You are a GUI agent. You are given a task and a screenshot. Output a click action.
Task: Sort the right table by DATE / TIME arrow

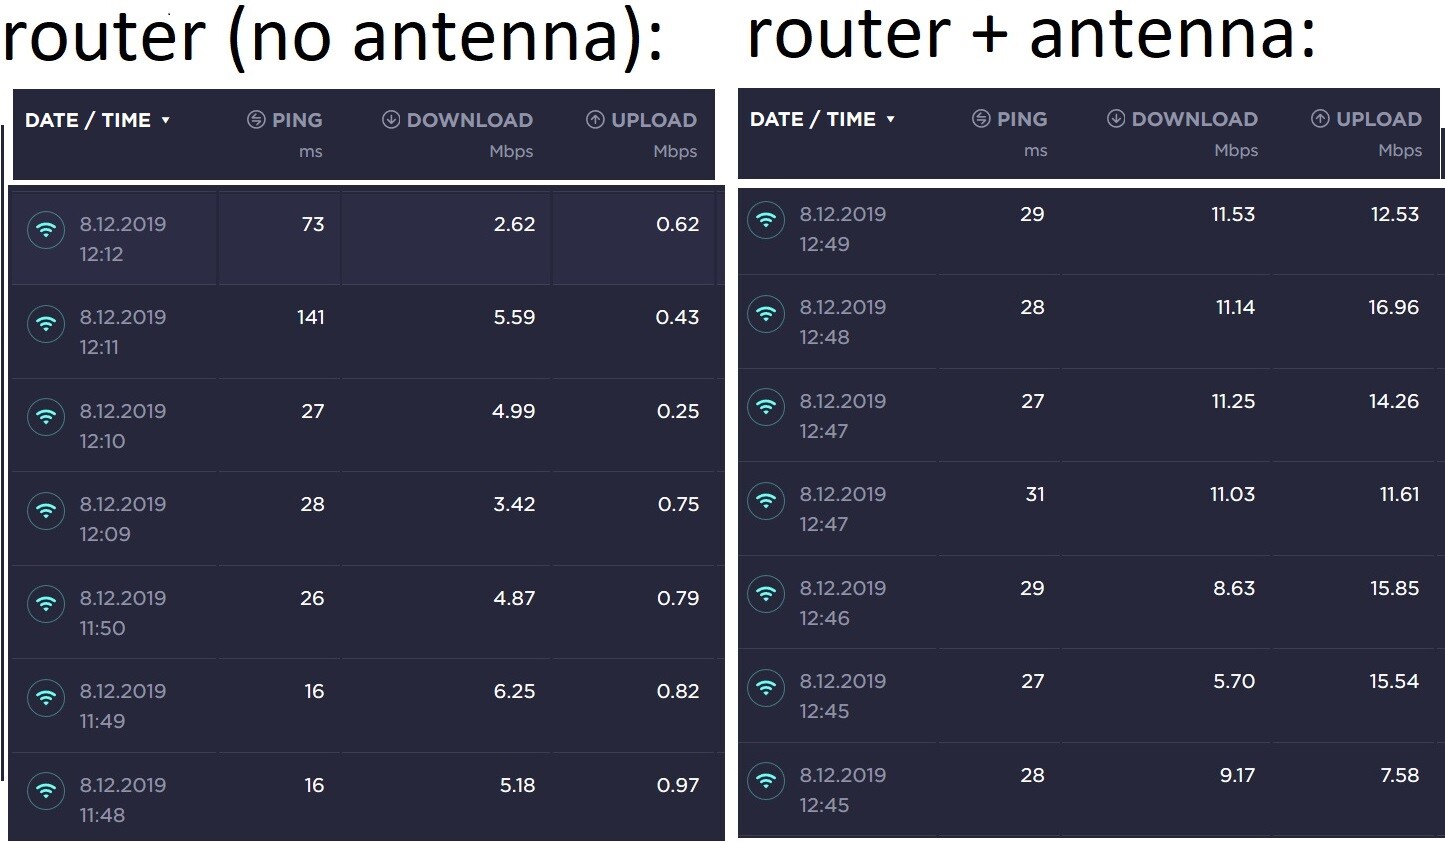click(x=890, y=119)
